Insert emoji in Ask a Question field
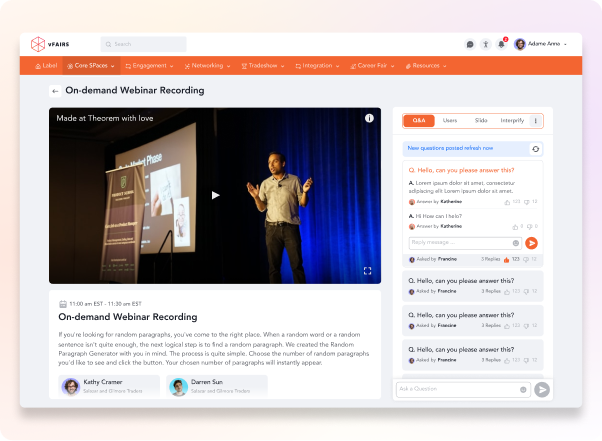This screenshot has height=441, width=602. pos(523,390)
